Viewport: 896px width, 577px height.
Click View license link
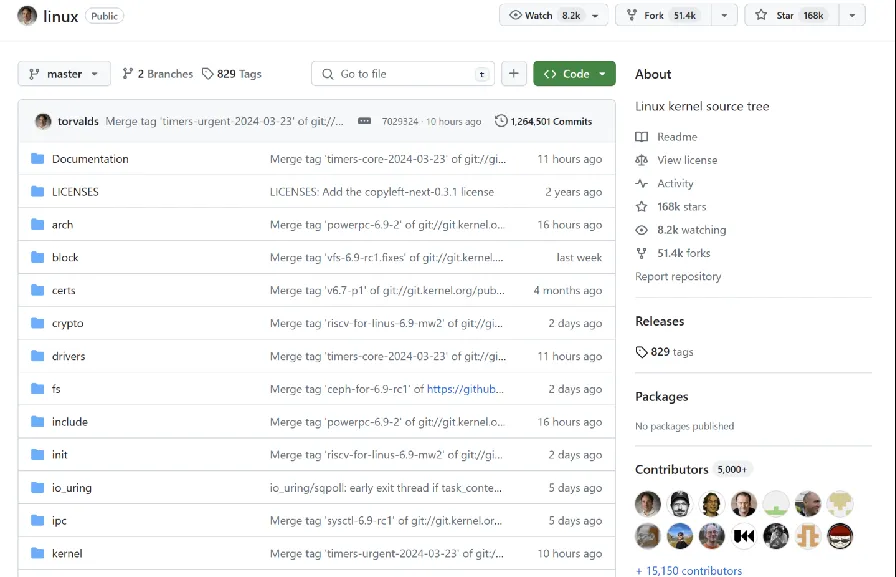click(687, 161)
